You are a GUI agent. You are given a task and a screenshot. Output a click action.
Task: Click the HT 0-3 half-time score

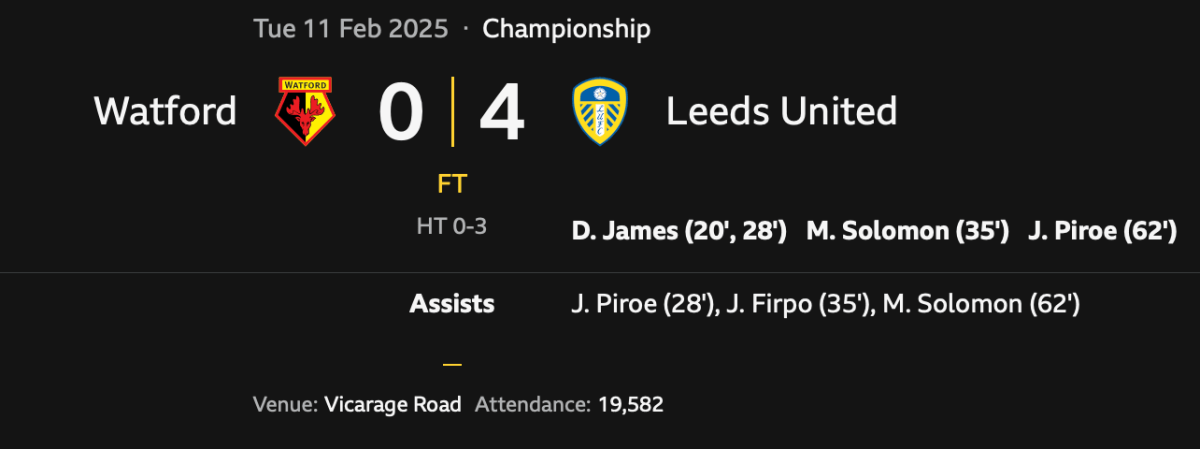coord(452,227)
